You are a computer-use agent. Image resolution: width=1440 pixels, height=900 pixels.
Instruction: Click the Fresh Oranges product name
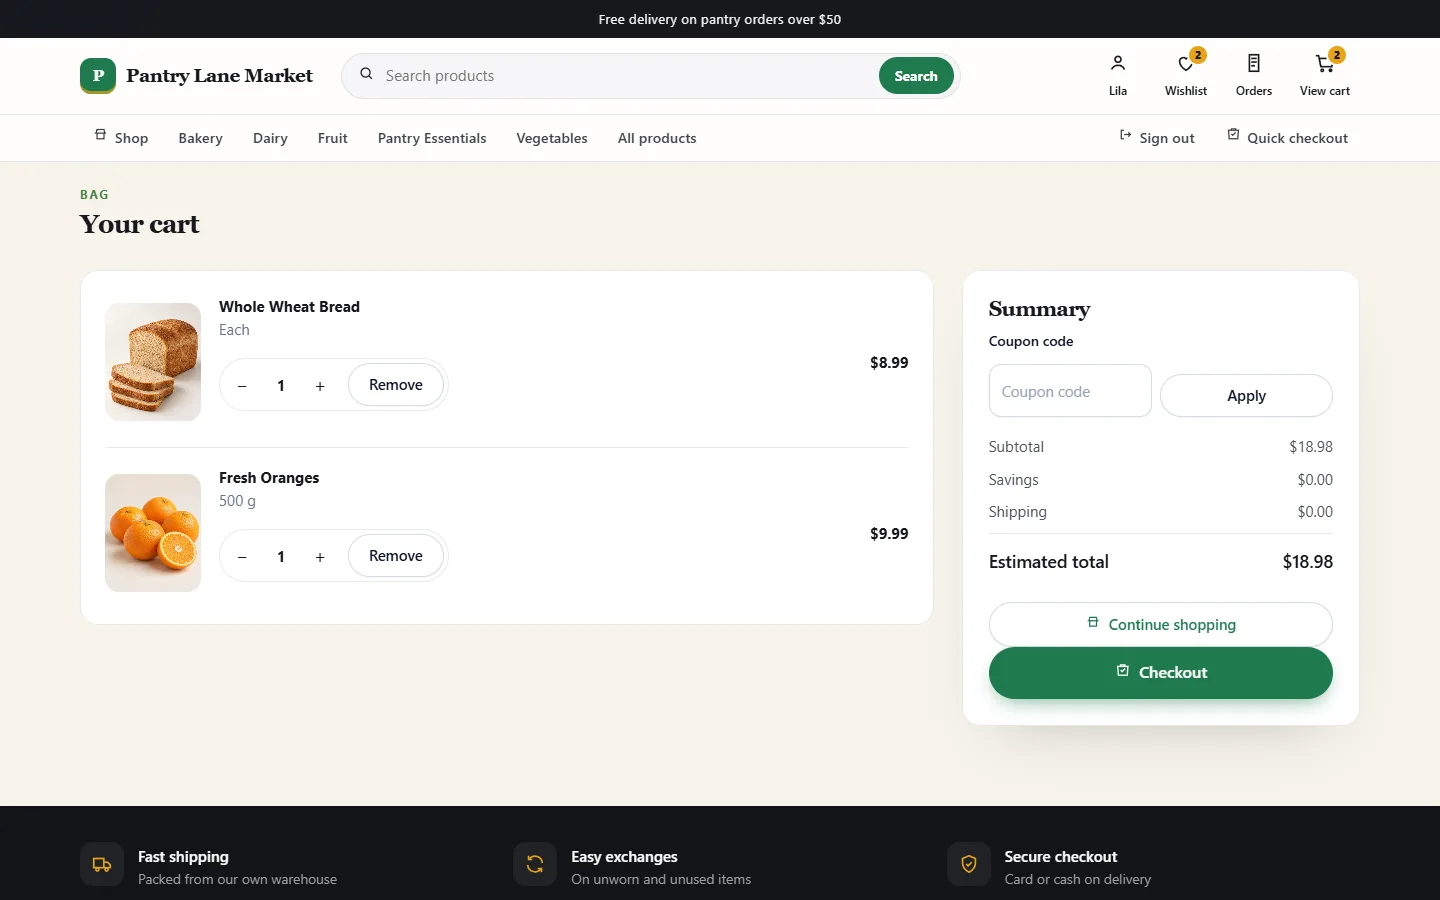pos(269,478)
